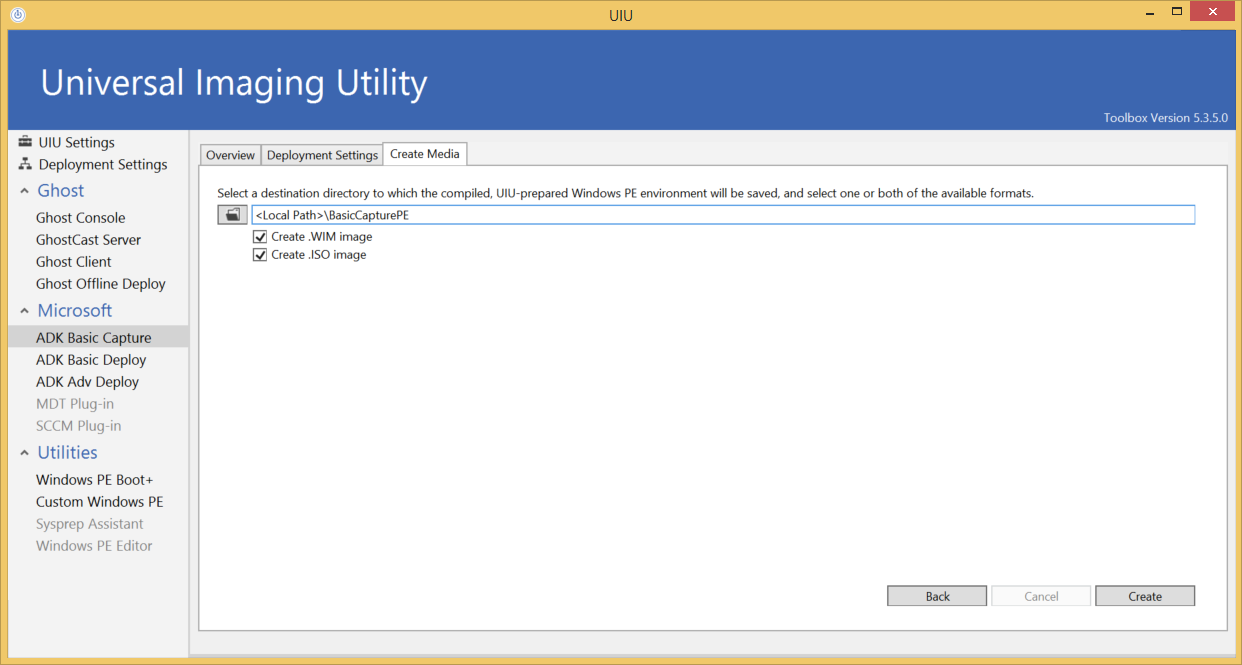The height and width of the screenshot is (665, 1242).
Task: Open Ghost Console
Action: pos(81,218)
